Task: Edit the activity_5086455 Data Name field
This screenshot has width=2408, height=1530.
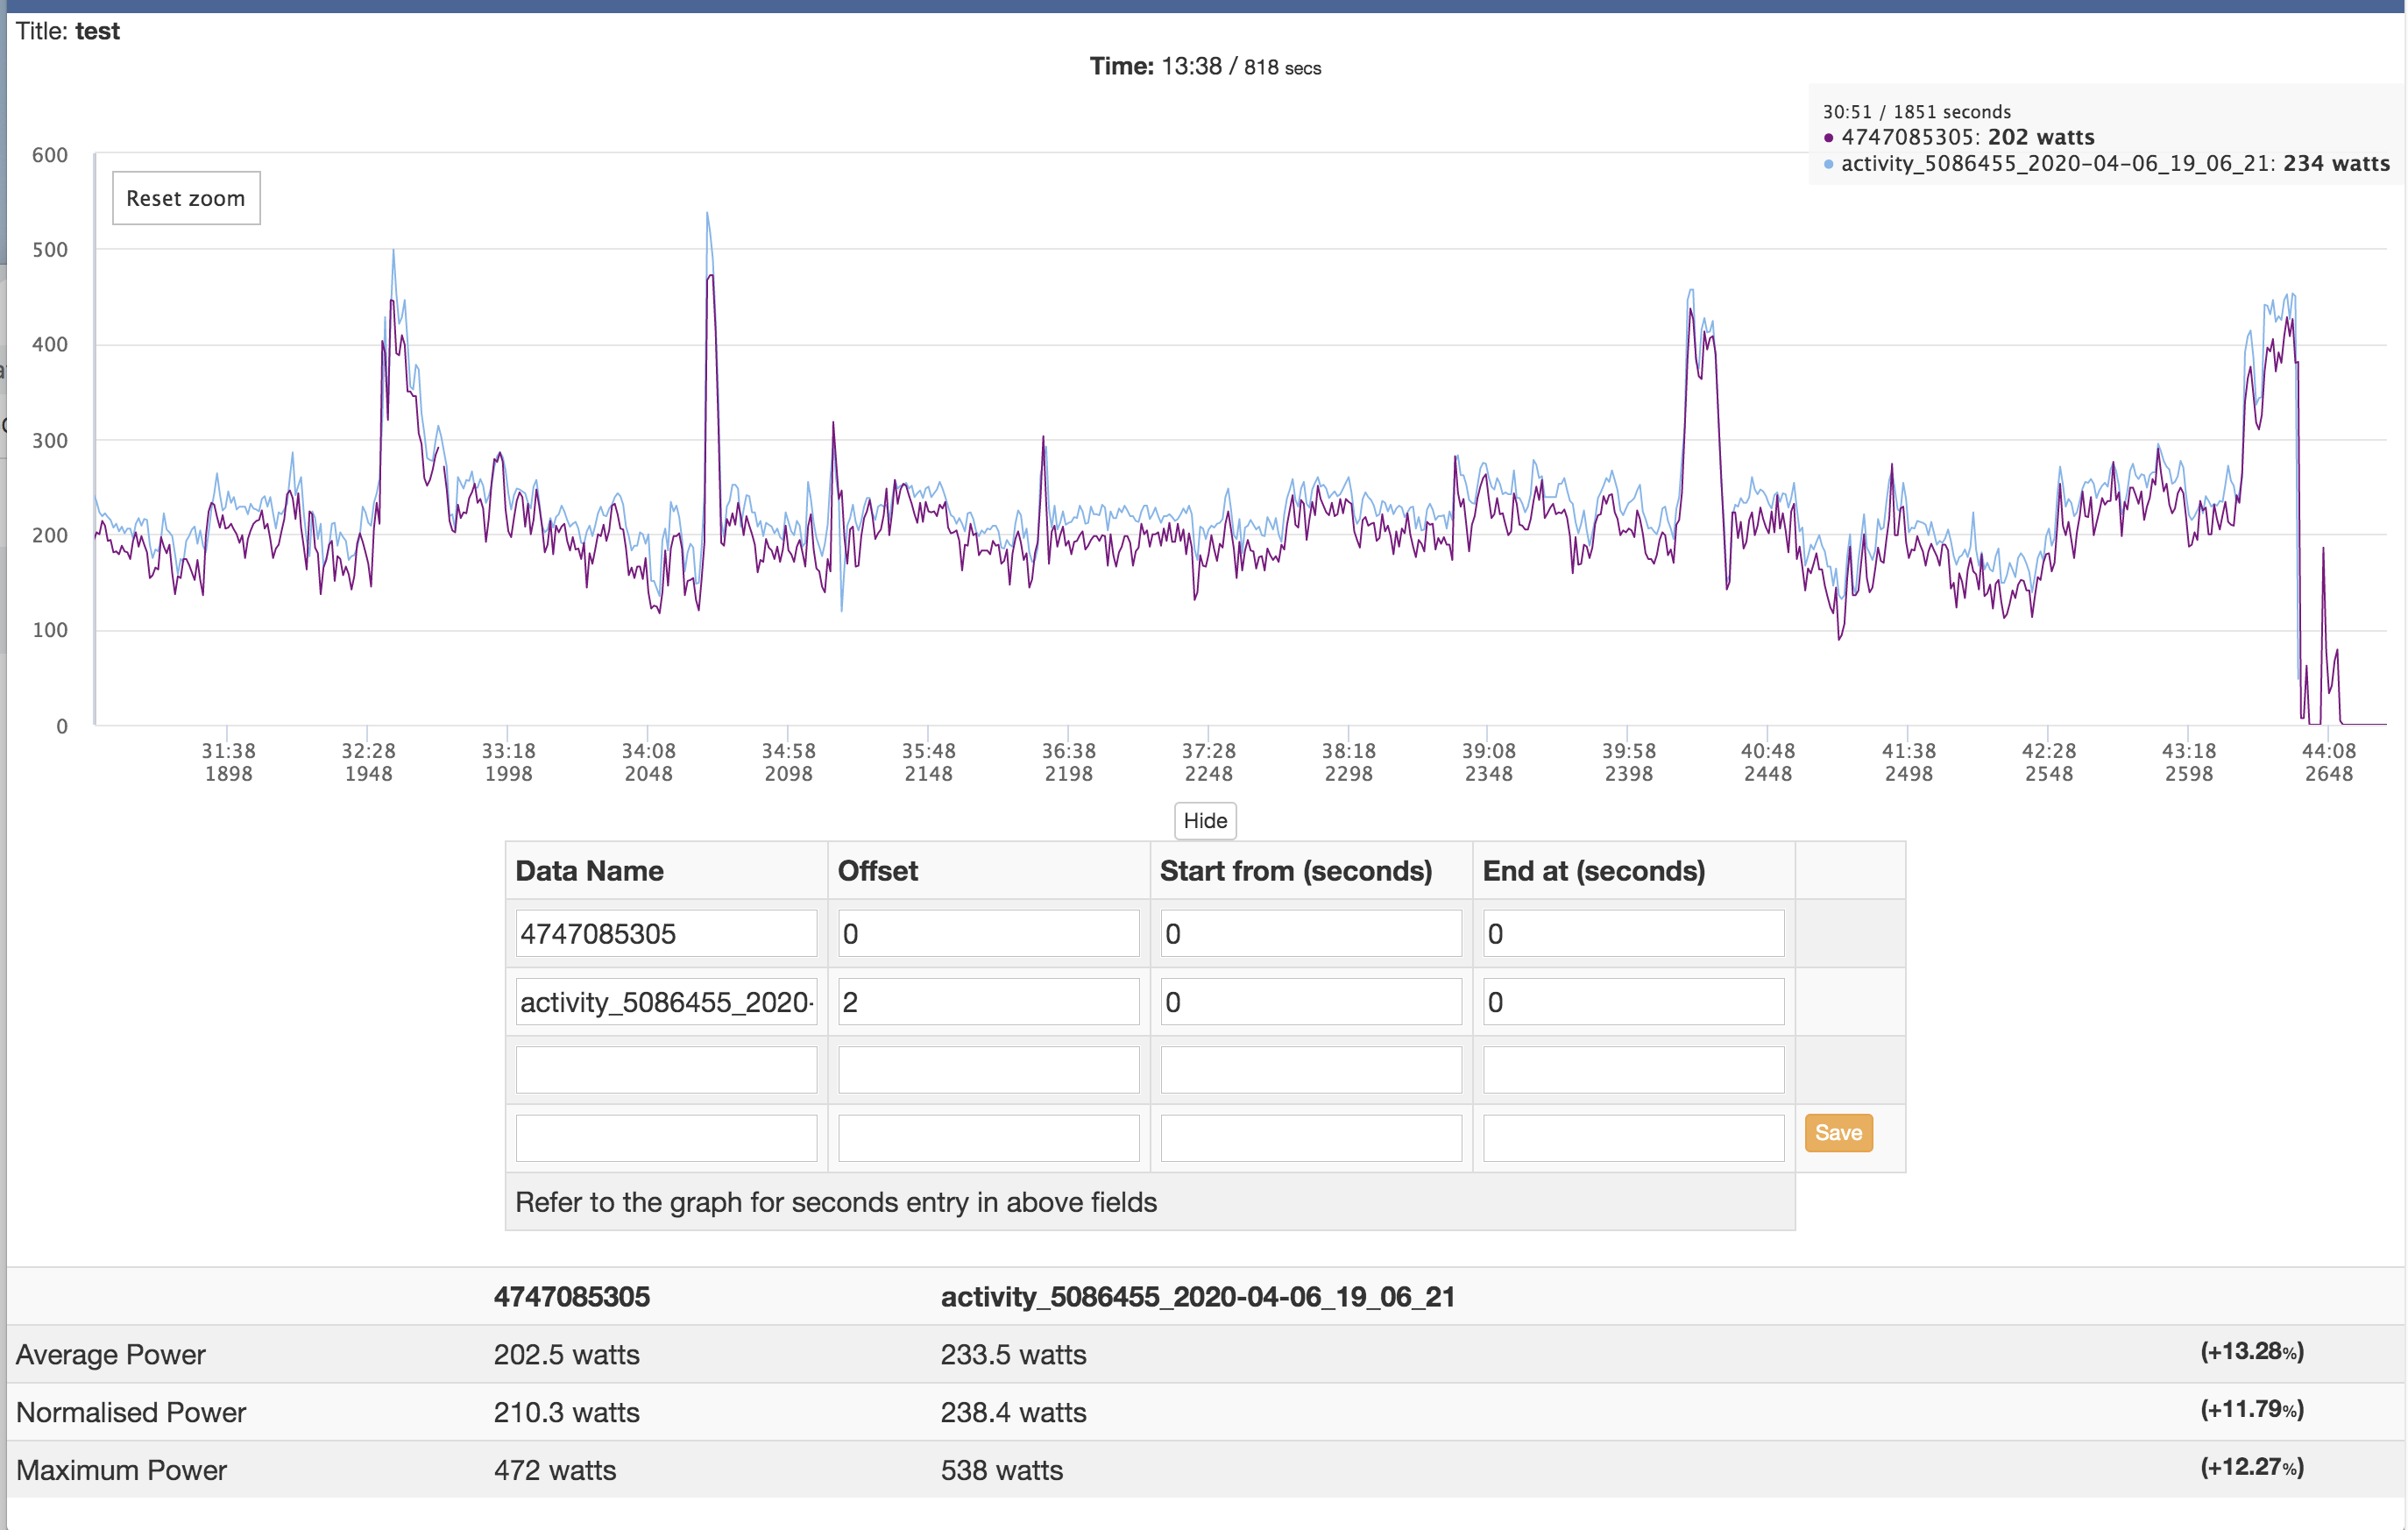Action: 666,1002
